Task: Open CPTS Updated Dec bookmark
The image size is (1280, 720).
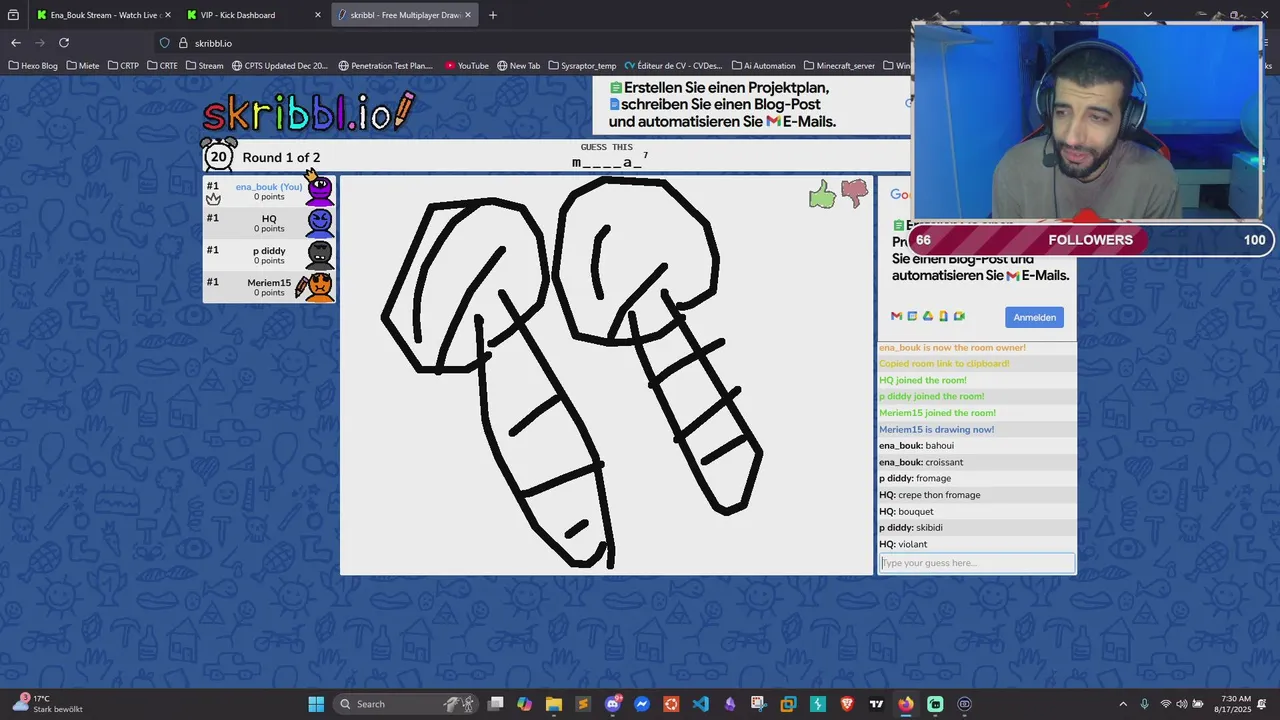Action: (280, 66)
